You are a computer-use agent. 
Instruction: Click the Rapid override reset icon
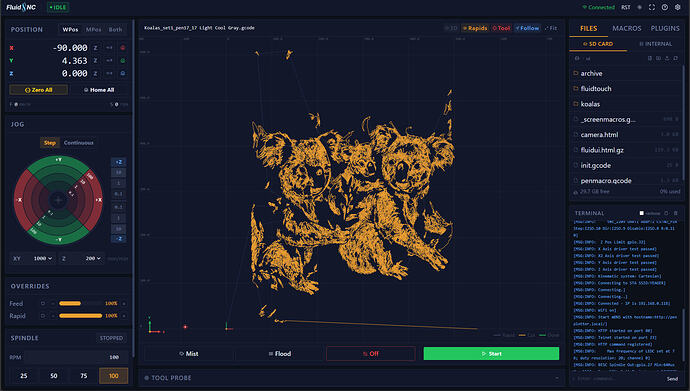43,316
